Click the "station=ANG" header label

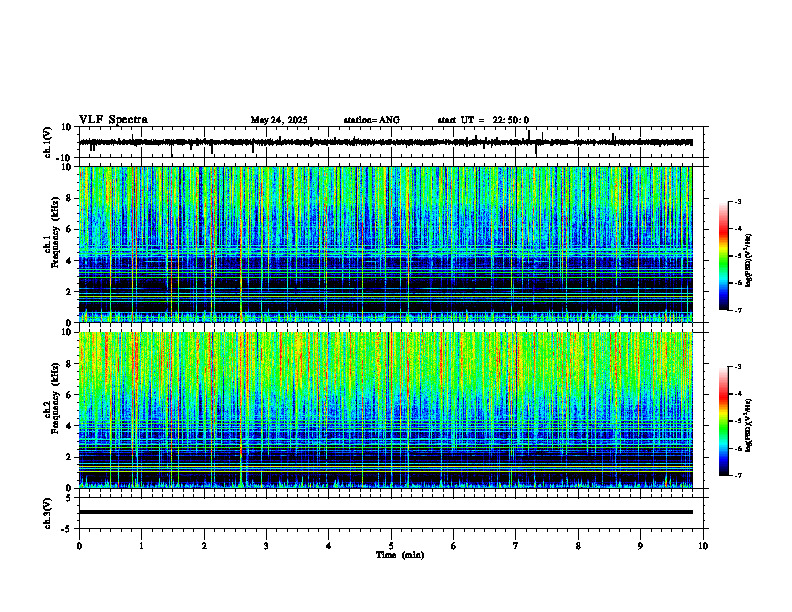click(x=372, y=120)
